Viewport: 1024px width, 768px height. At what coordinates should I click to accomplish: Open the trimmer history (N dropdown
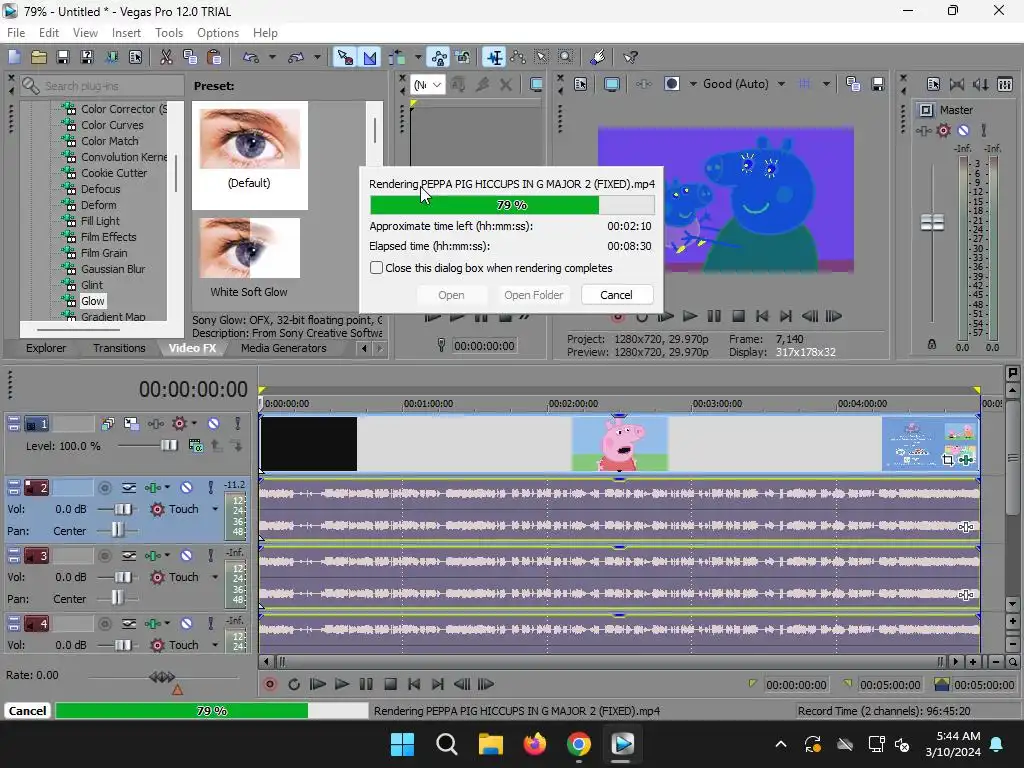point(428,85)
